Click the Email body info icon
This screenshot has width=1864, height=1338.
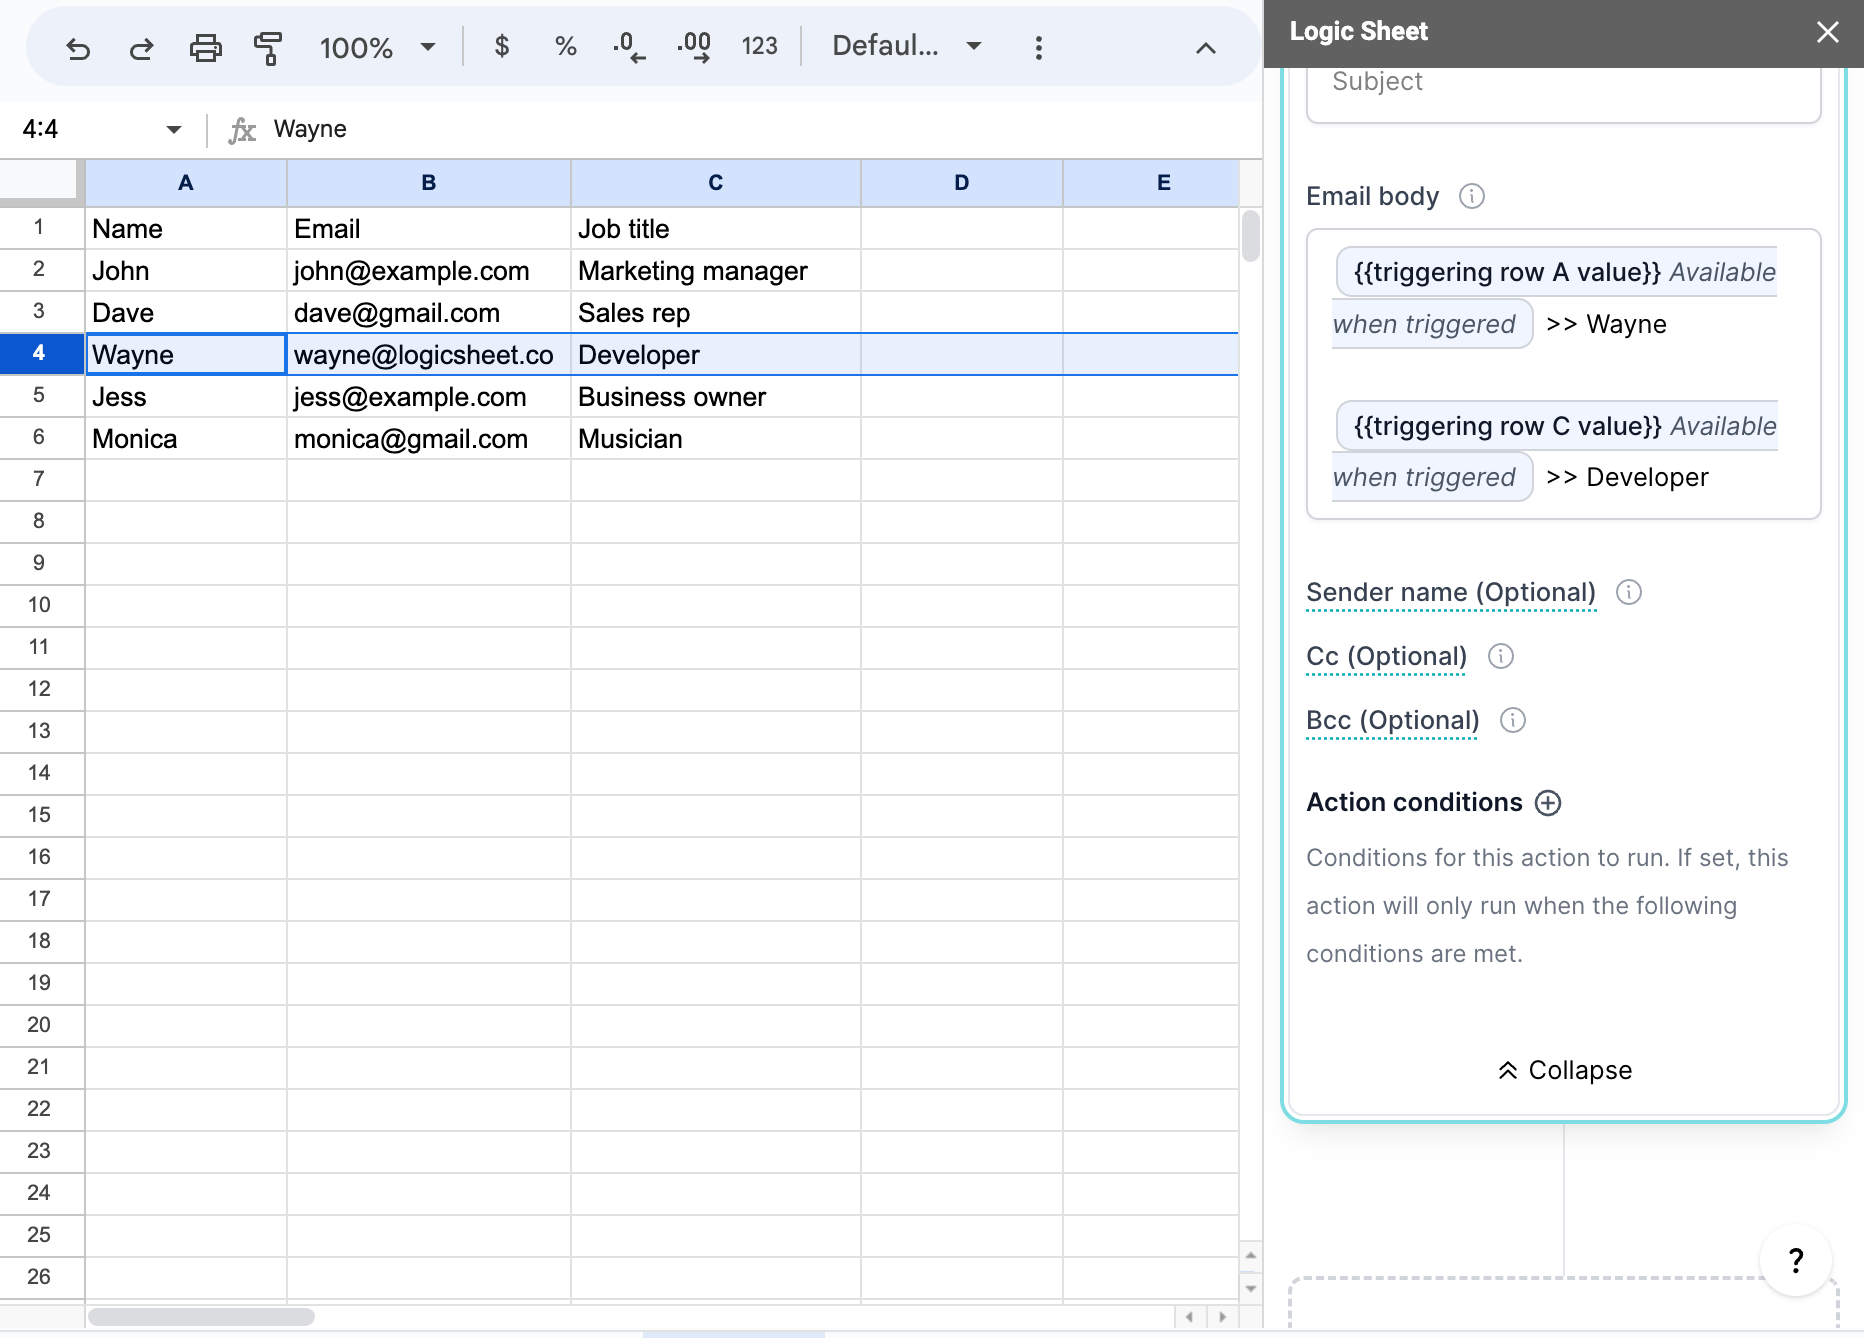[1471, 196]
